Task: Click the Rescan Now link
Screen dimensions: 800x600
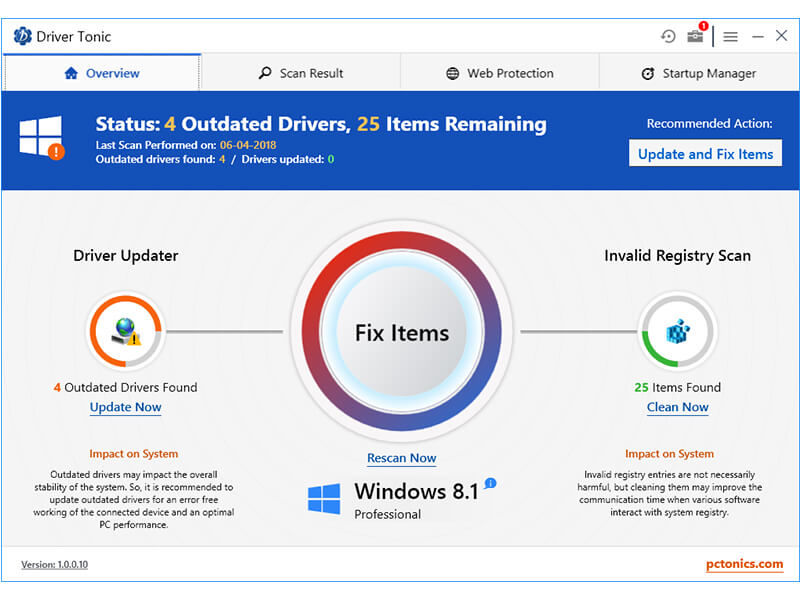Action: point(402,458)
